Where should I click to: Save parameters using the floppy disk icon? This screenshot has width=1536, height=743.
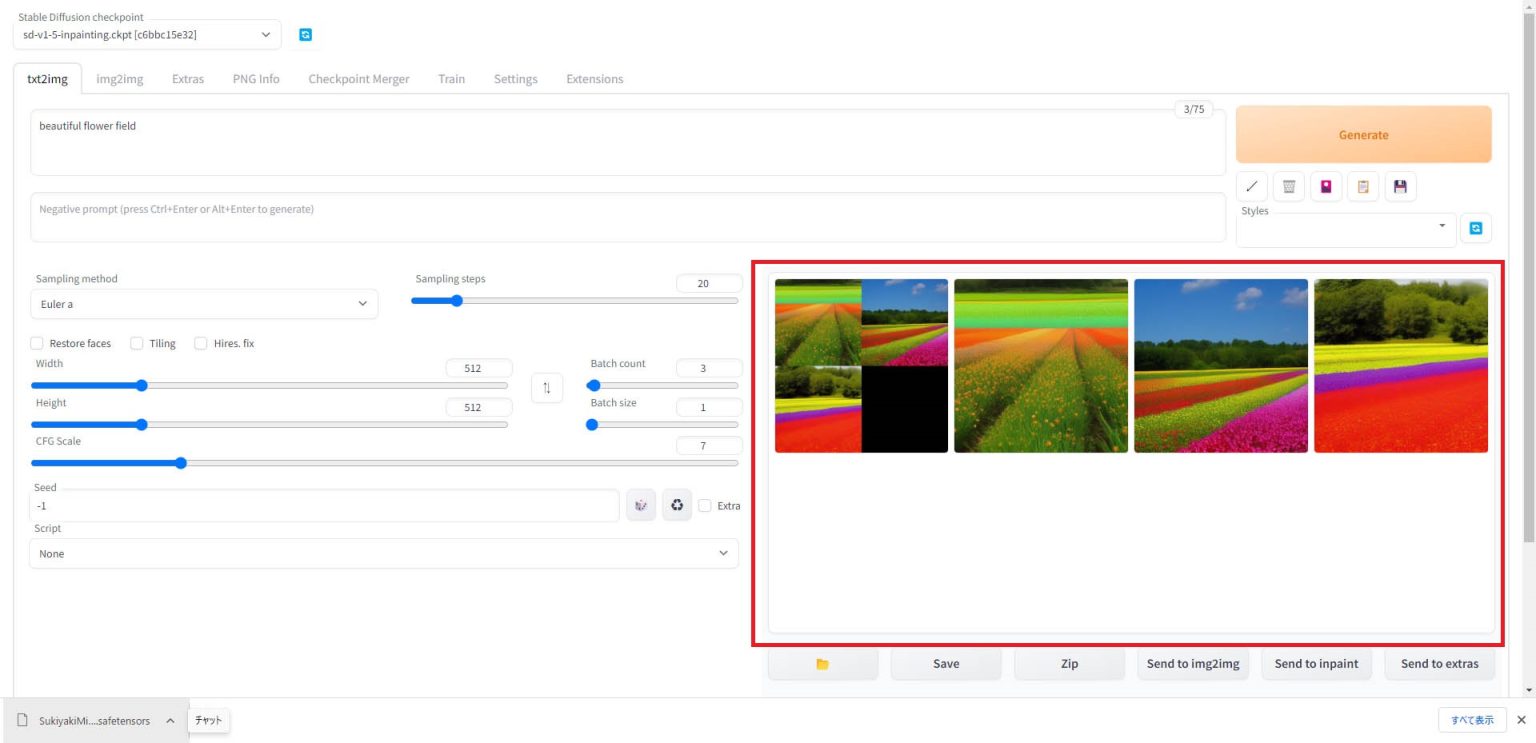[1400, 186]
